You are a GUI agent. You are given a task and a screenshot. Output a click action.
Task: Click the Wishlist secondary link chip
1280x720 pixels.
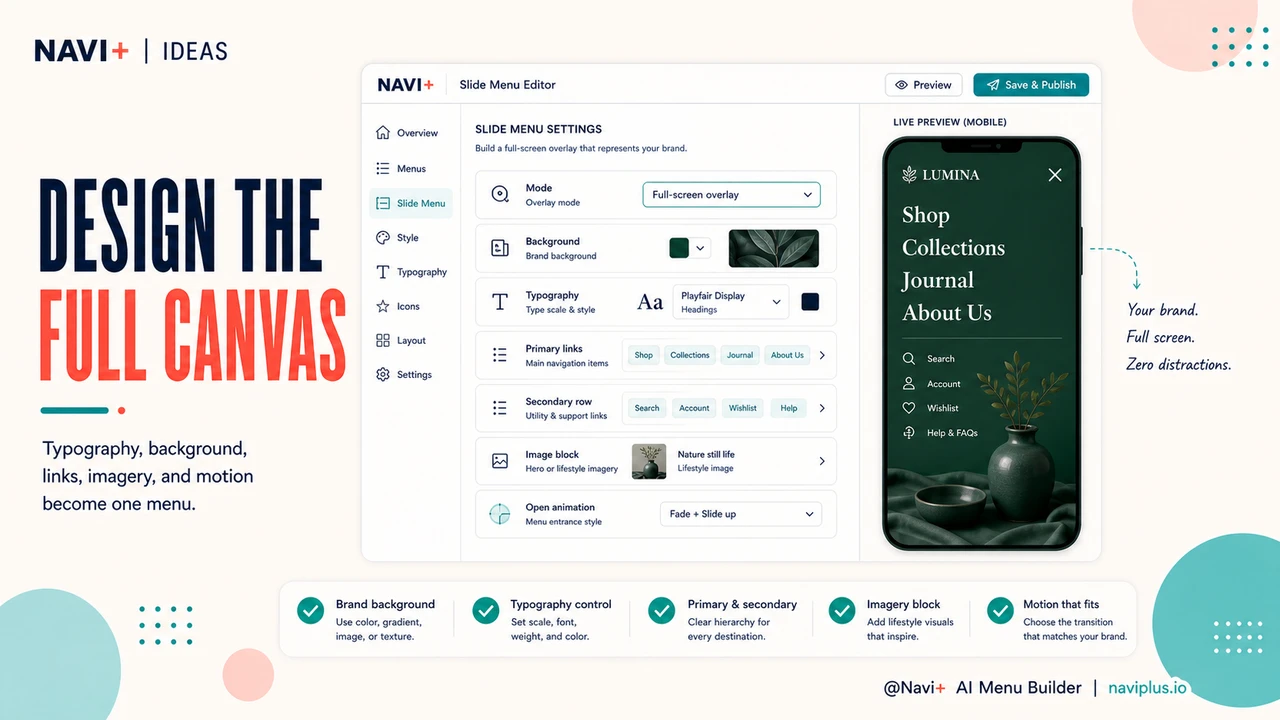pyautogui.click(x=743, y=408)
